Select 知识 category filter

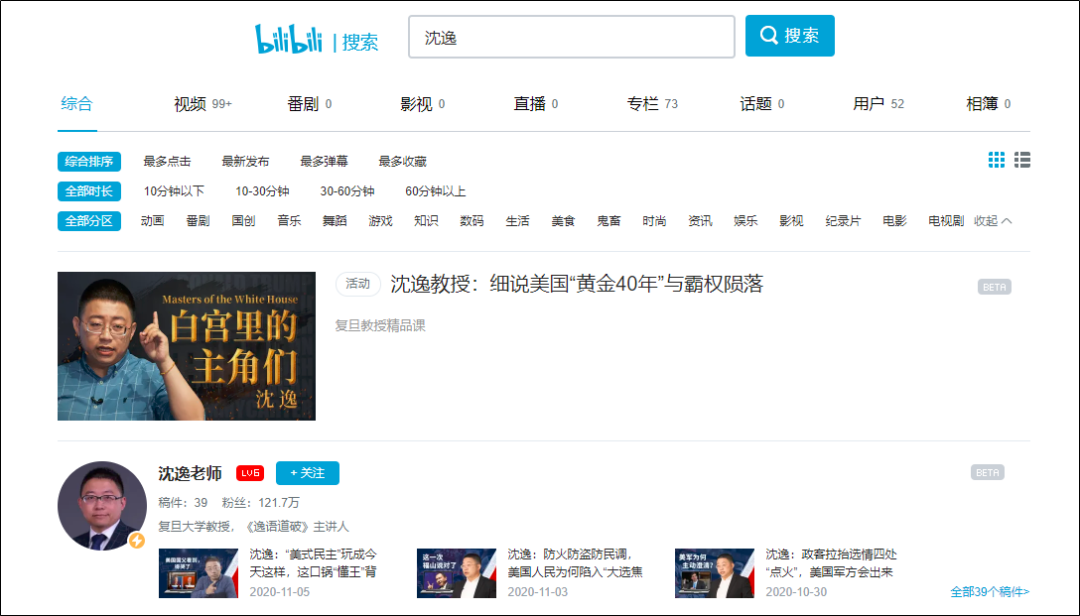click(426, 221)
